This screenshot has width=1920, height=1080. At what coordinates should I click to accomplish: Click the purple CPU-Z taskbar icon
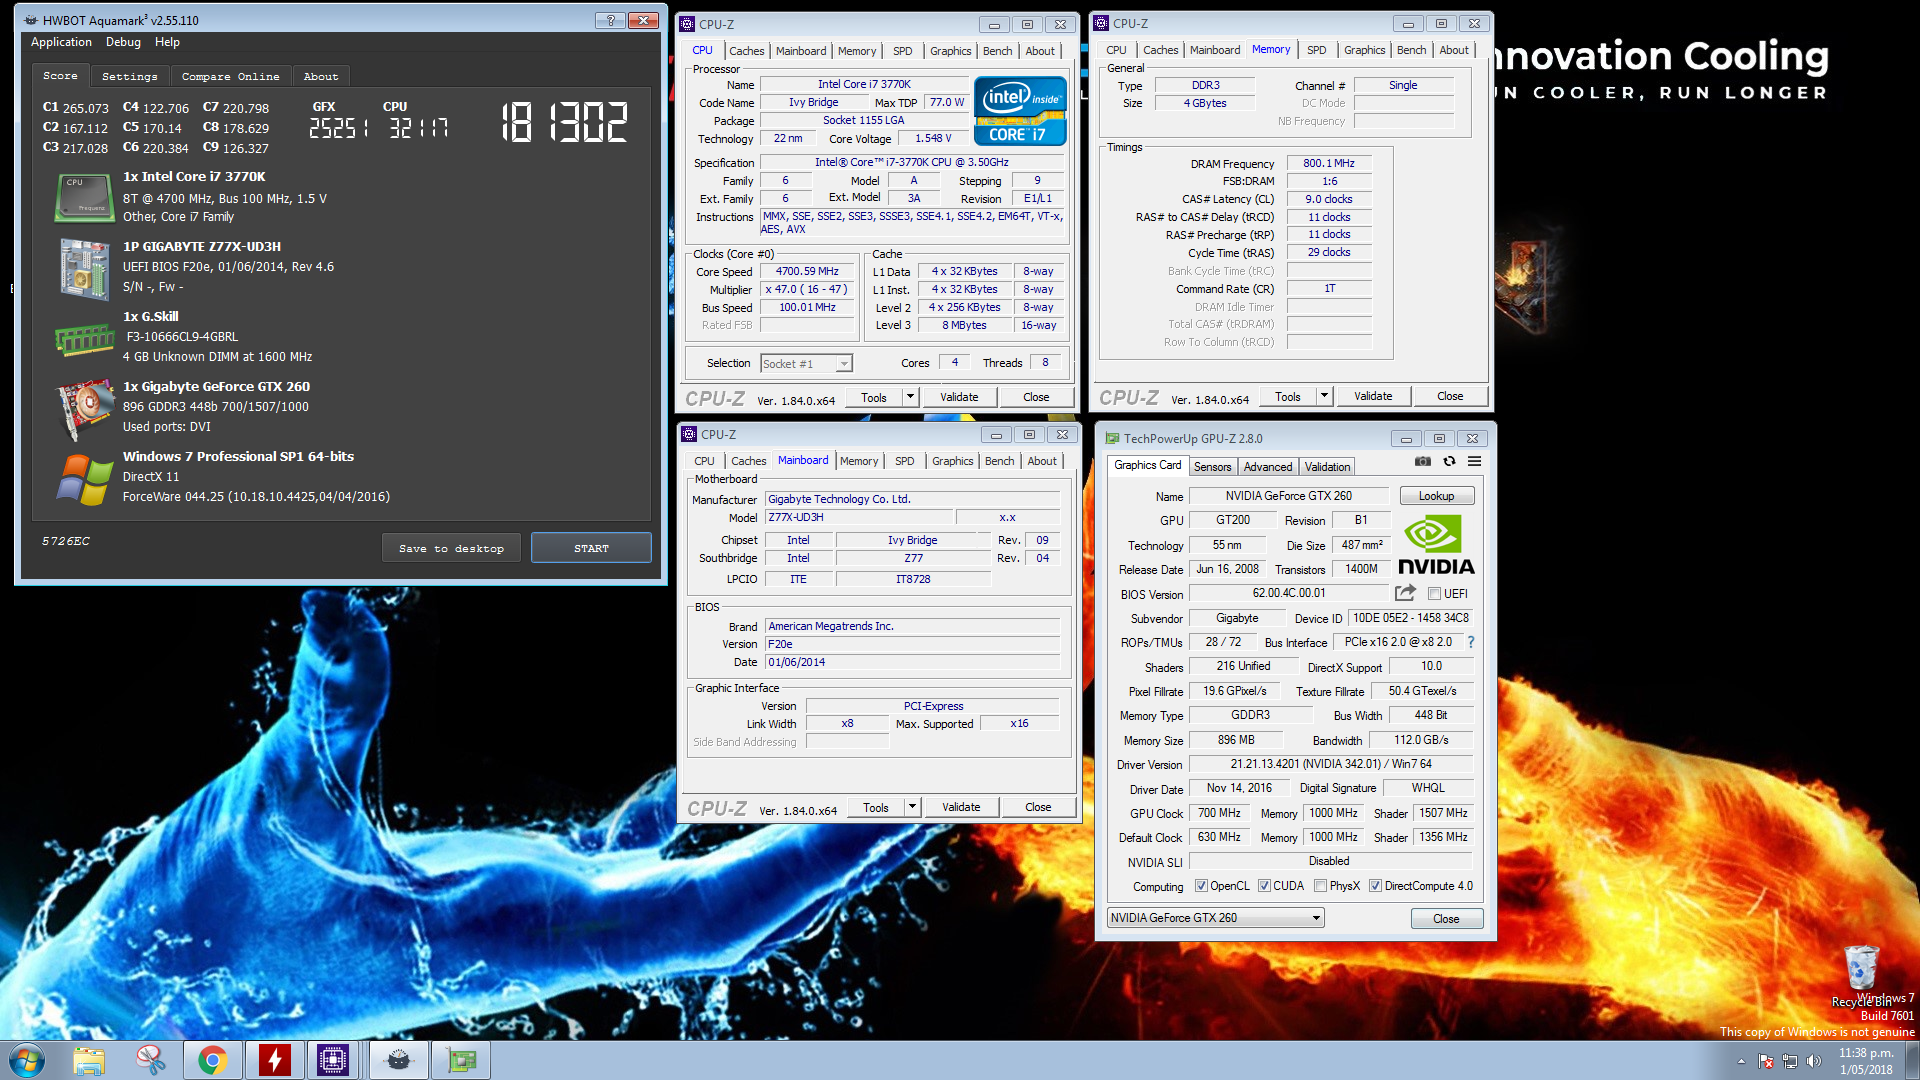click(x=333, y=1060)
